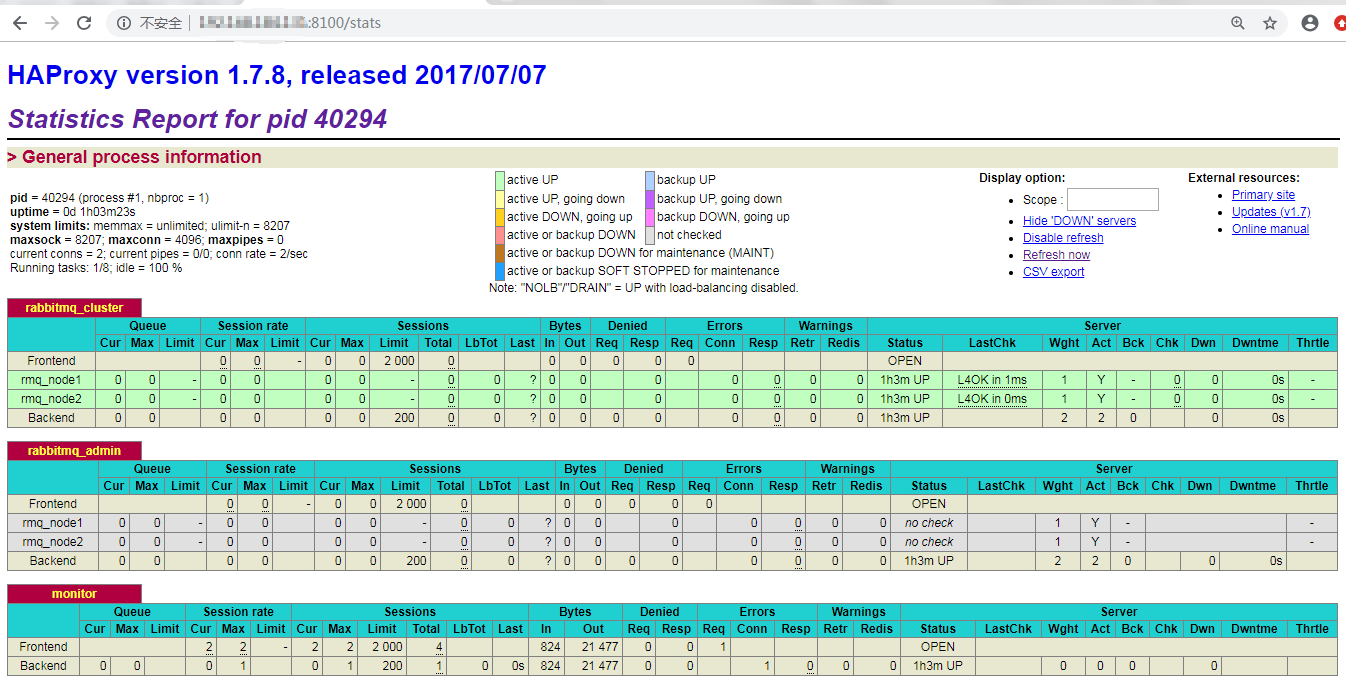
Task: Click the browser back arrow
Action: click(20, 23)
